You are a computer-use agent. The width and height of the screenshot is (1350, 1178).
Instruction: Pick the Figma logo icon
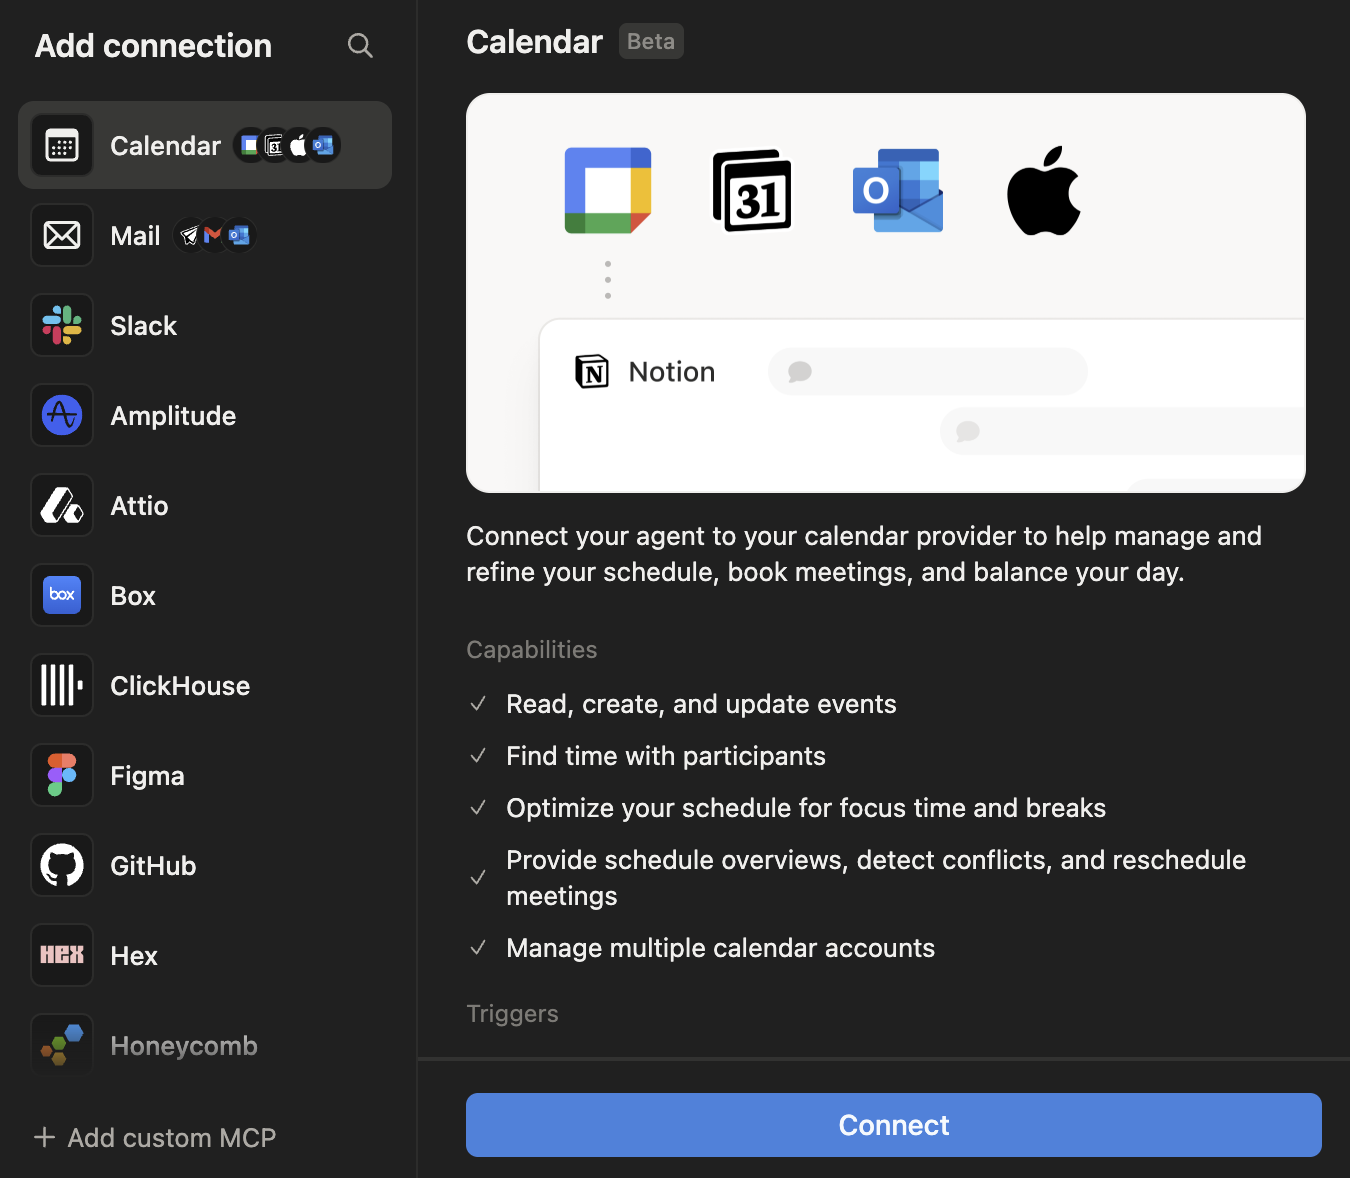pyautogui.click(x=62, y=775)
